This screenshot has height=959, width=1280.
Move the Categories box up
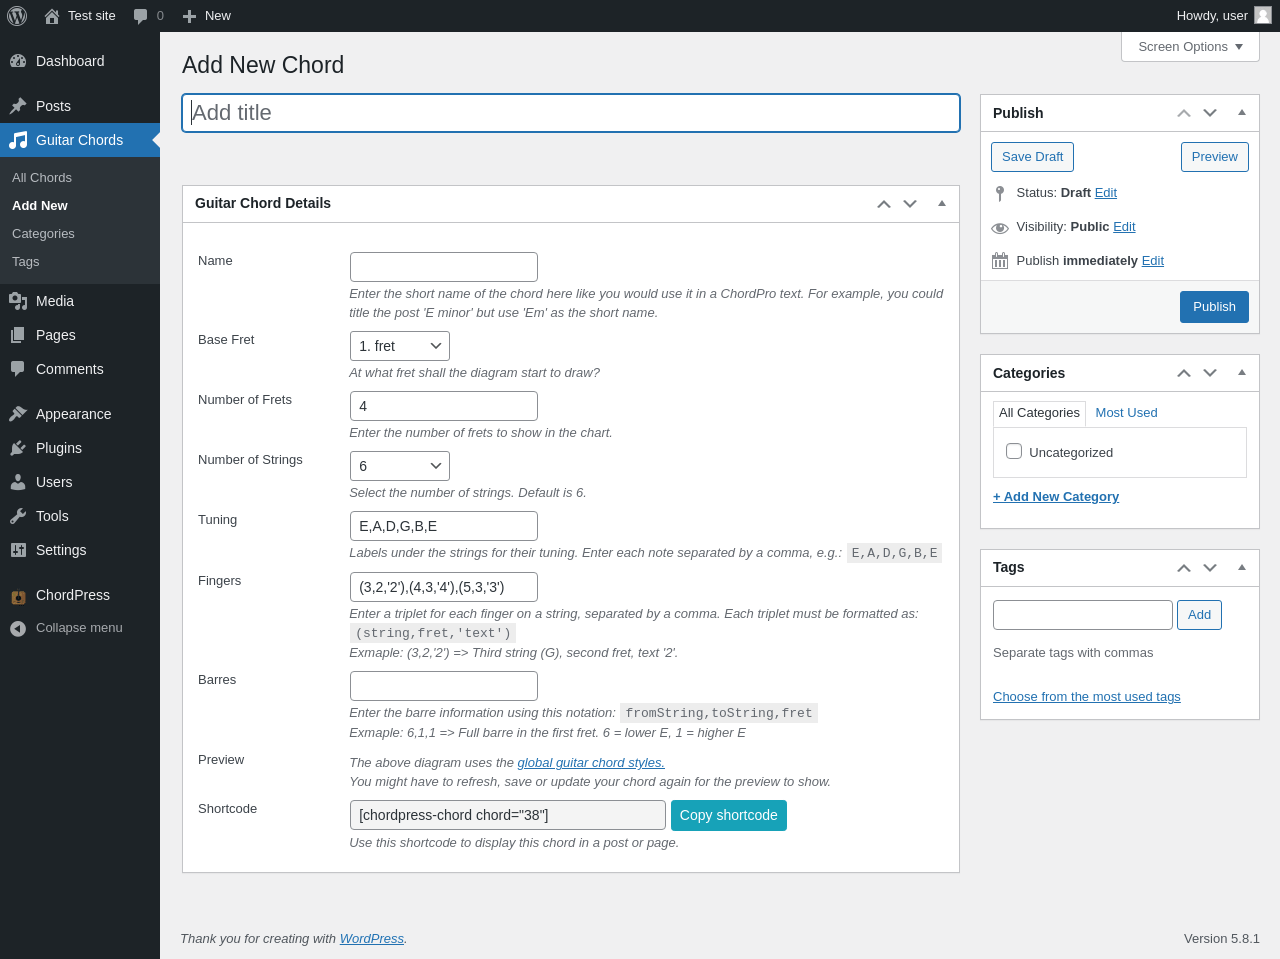pyautogui.click(x=1184, y=373)
